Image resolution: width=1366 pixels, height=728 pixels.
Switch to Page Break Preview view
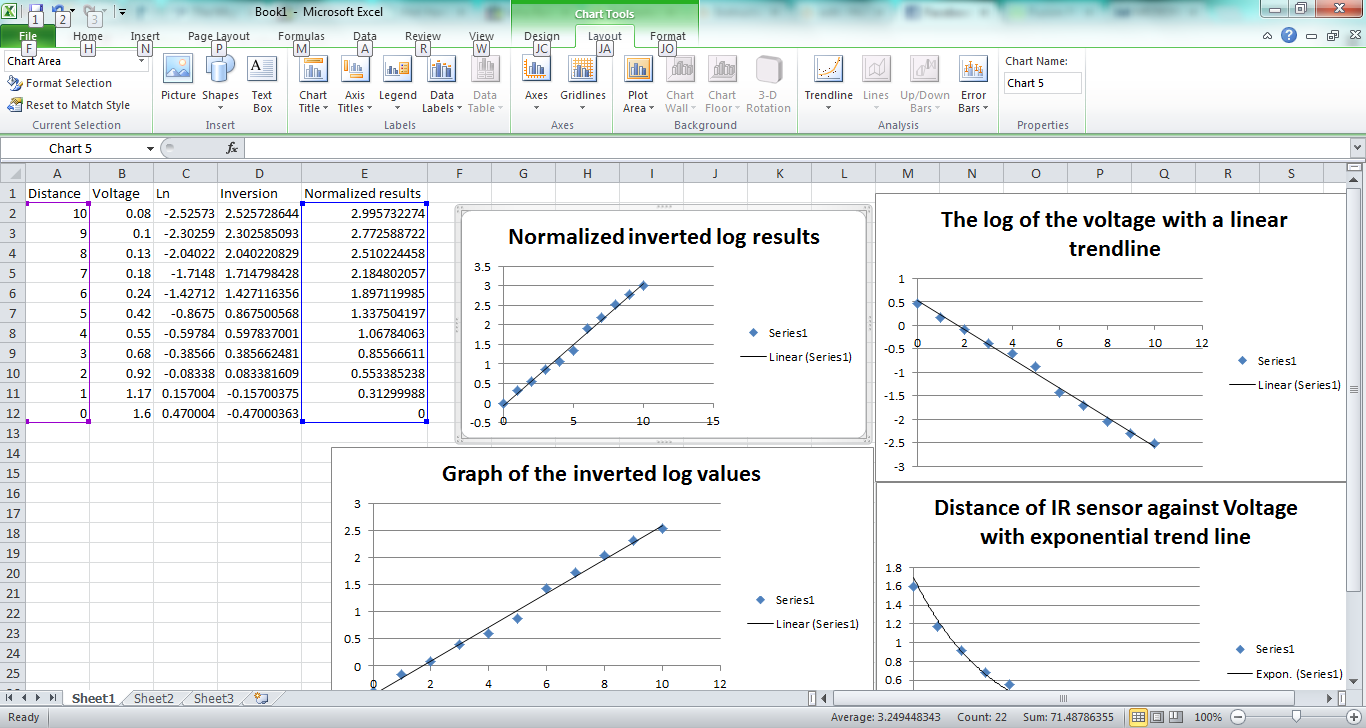point(1177,717)
